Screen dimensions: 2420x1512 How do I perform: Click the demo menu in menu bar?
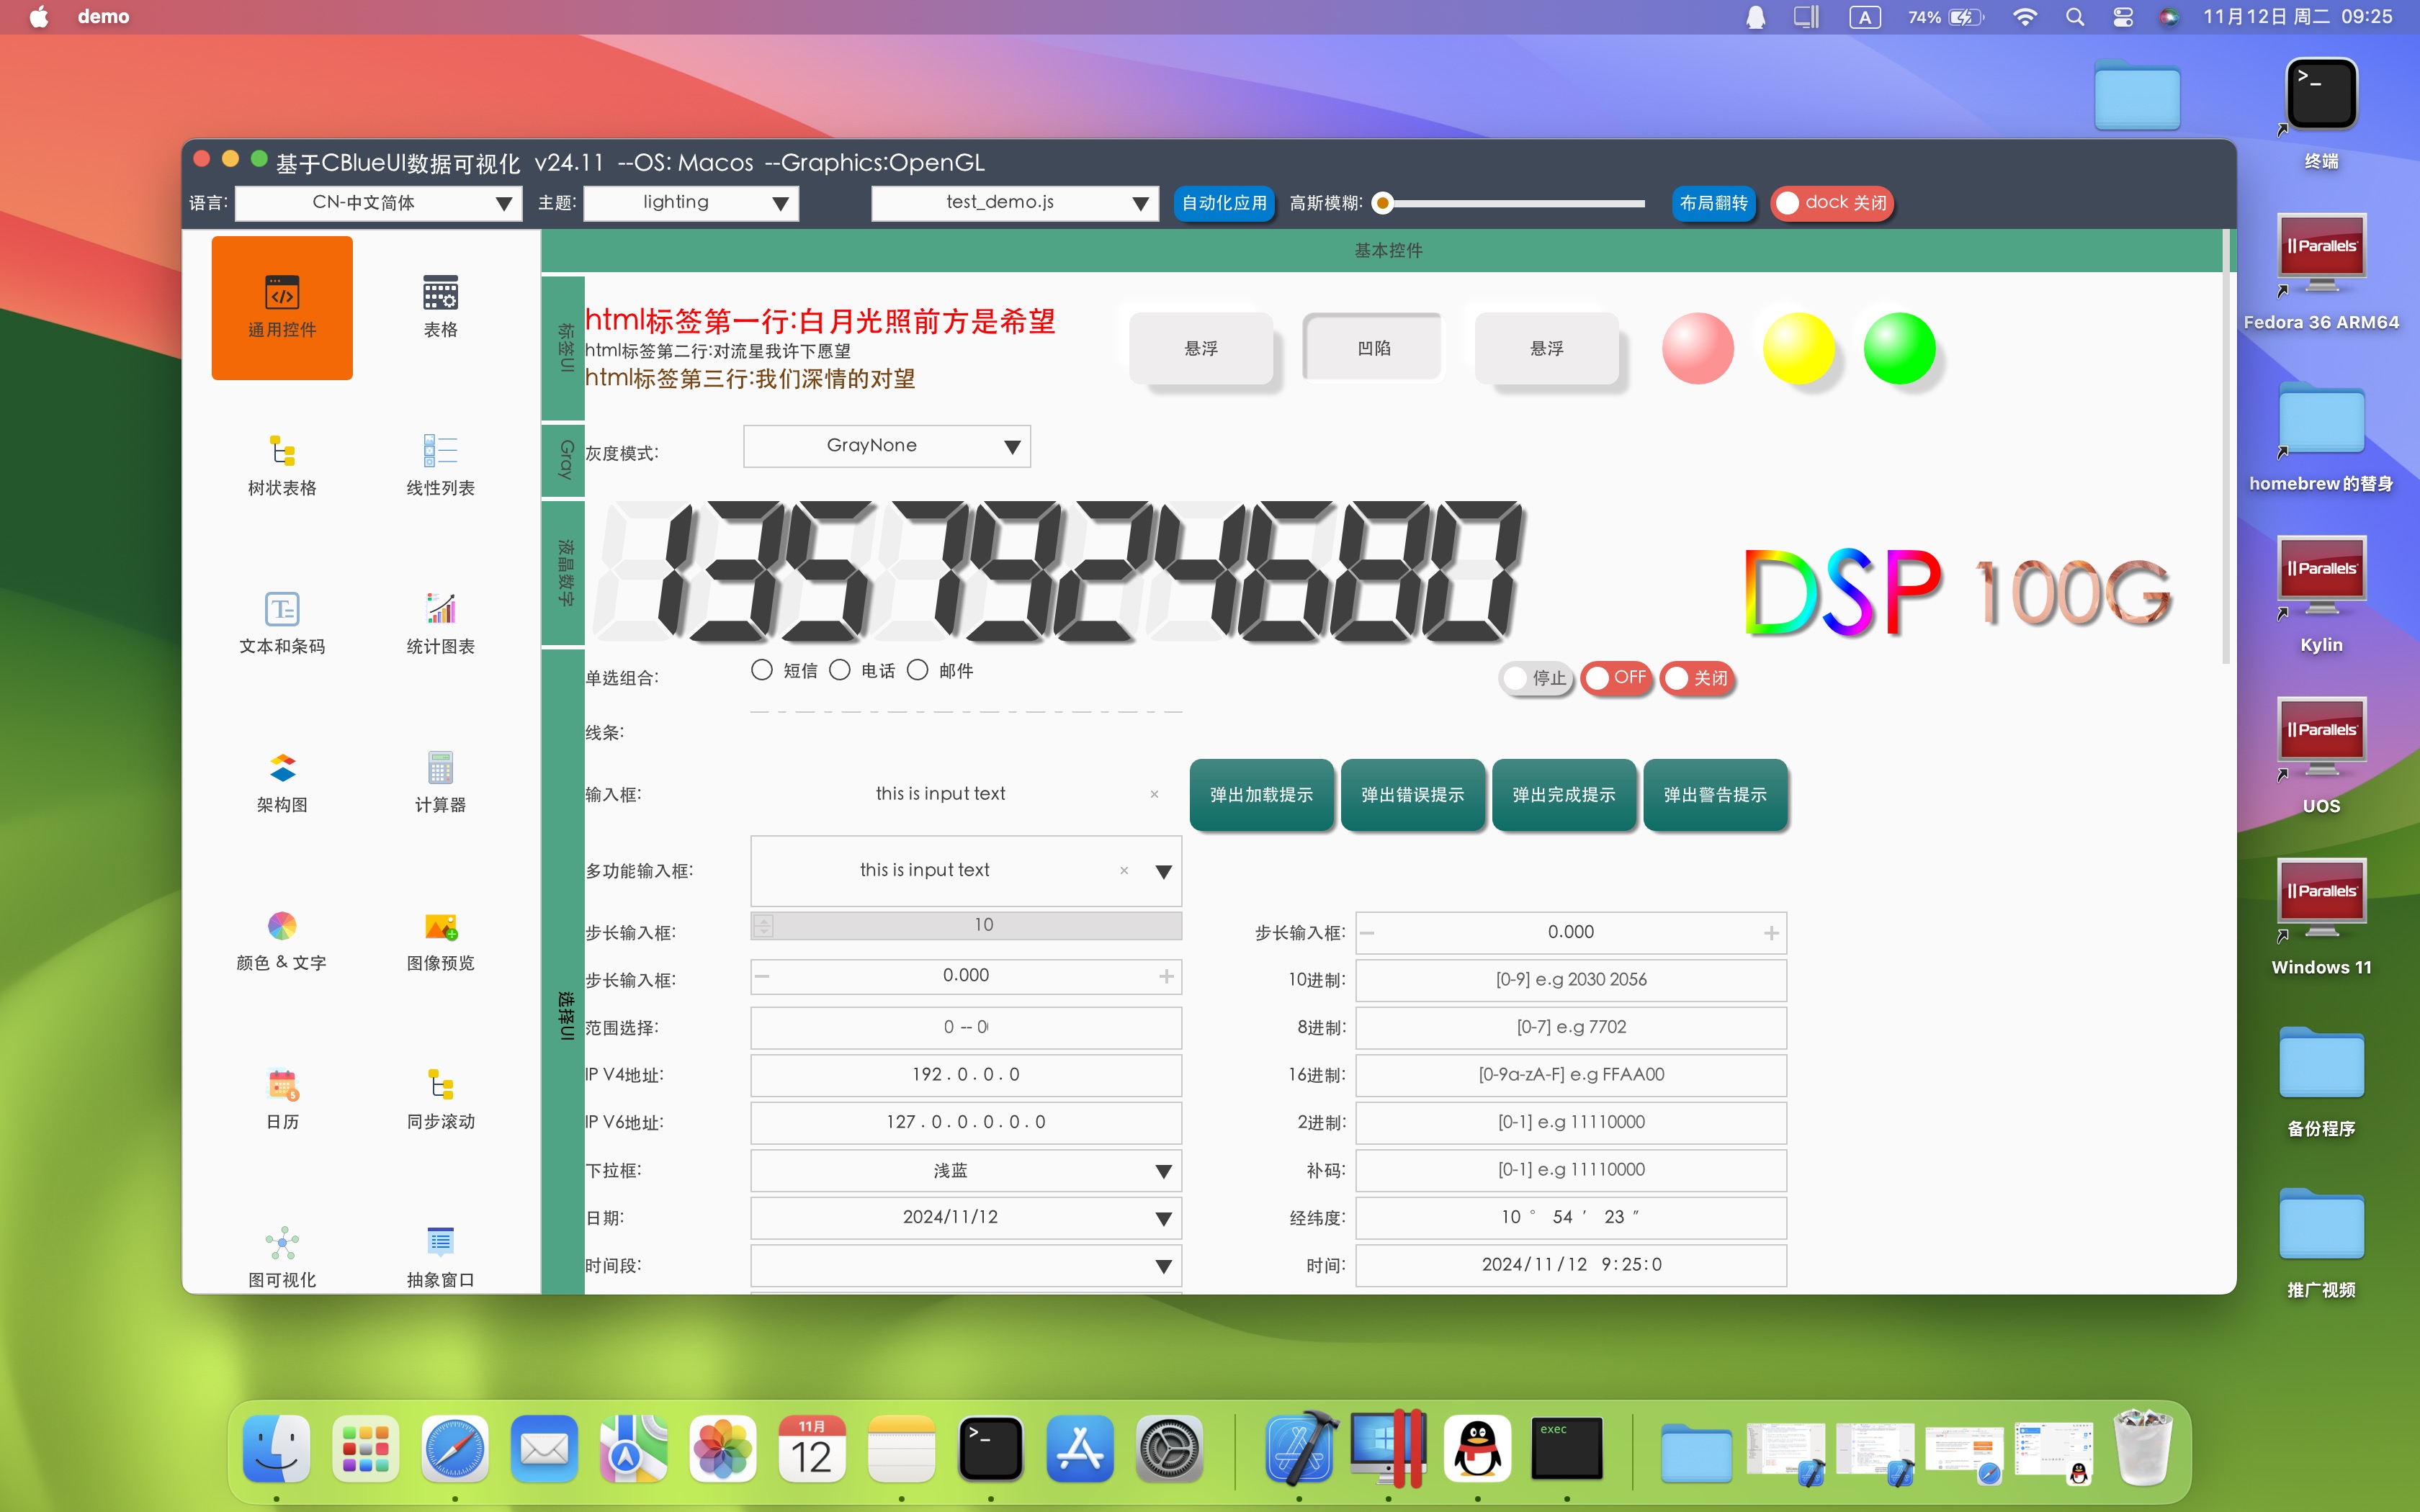click(103, 17)
